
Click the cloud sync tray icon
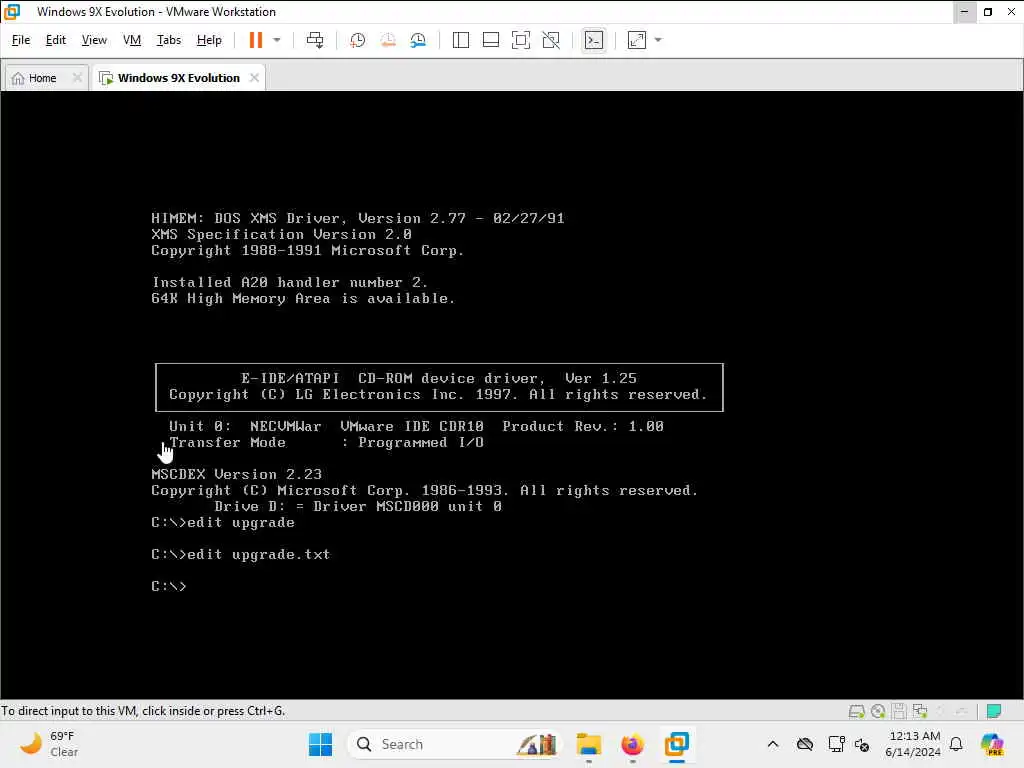[x=805, y=744]
